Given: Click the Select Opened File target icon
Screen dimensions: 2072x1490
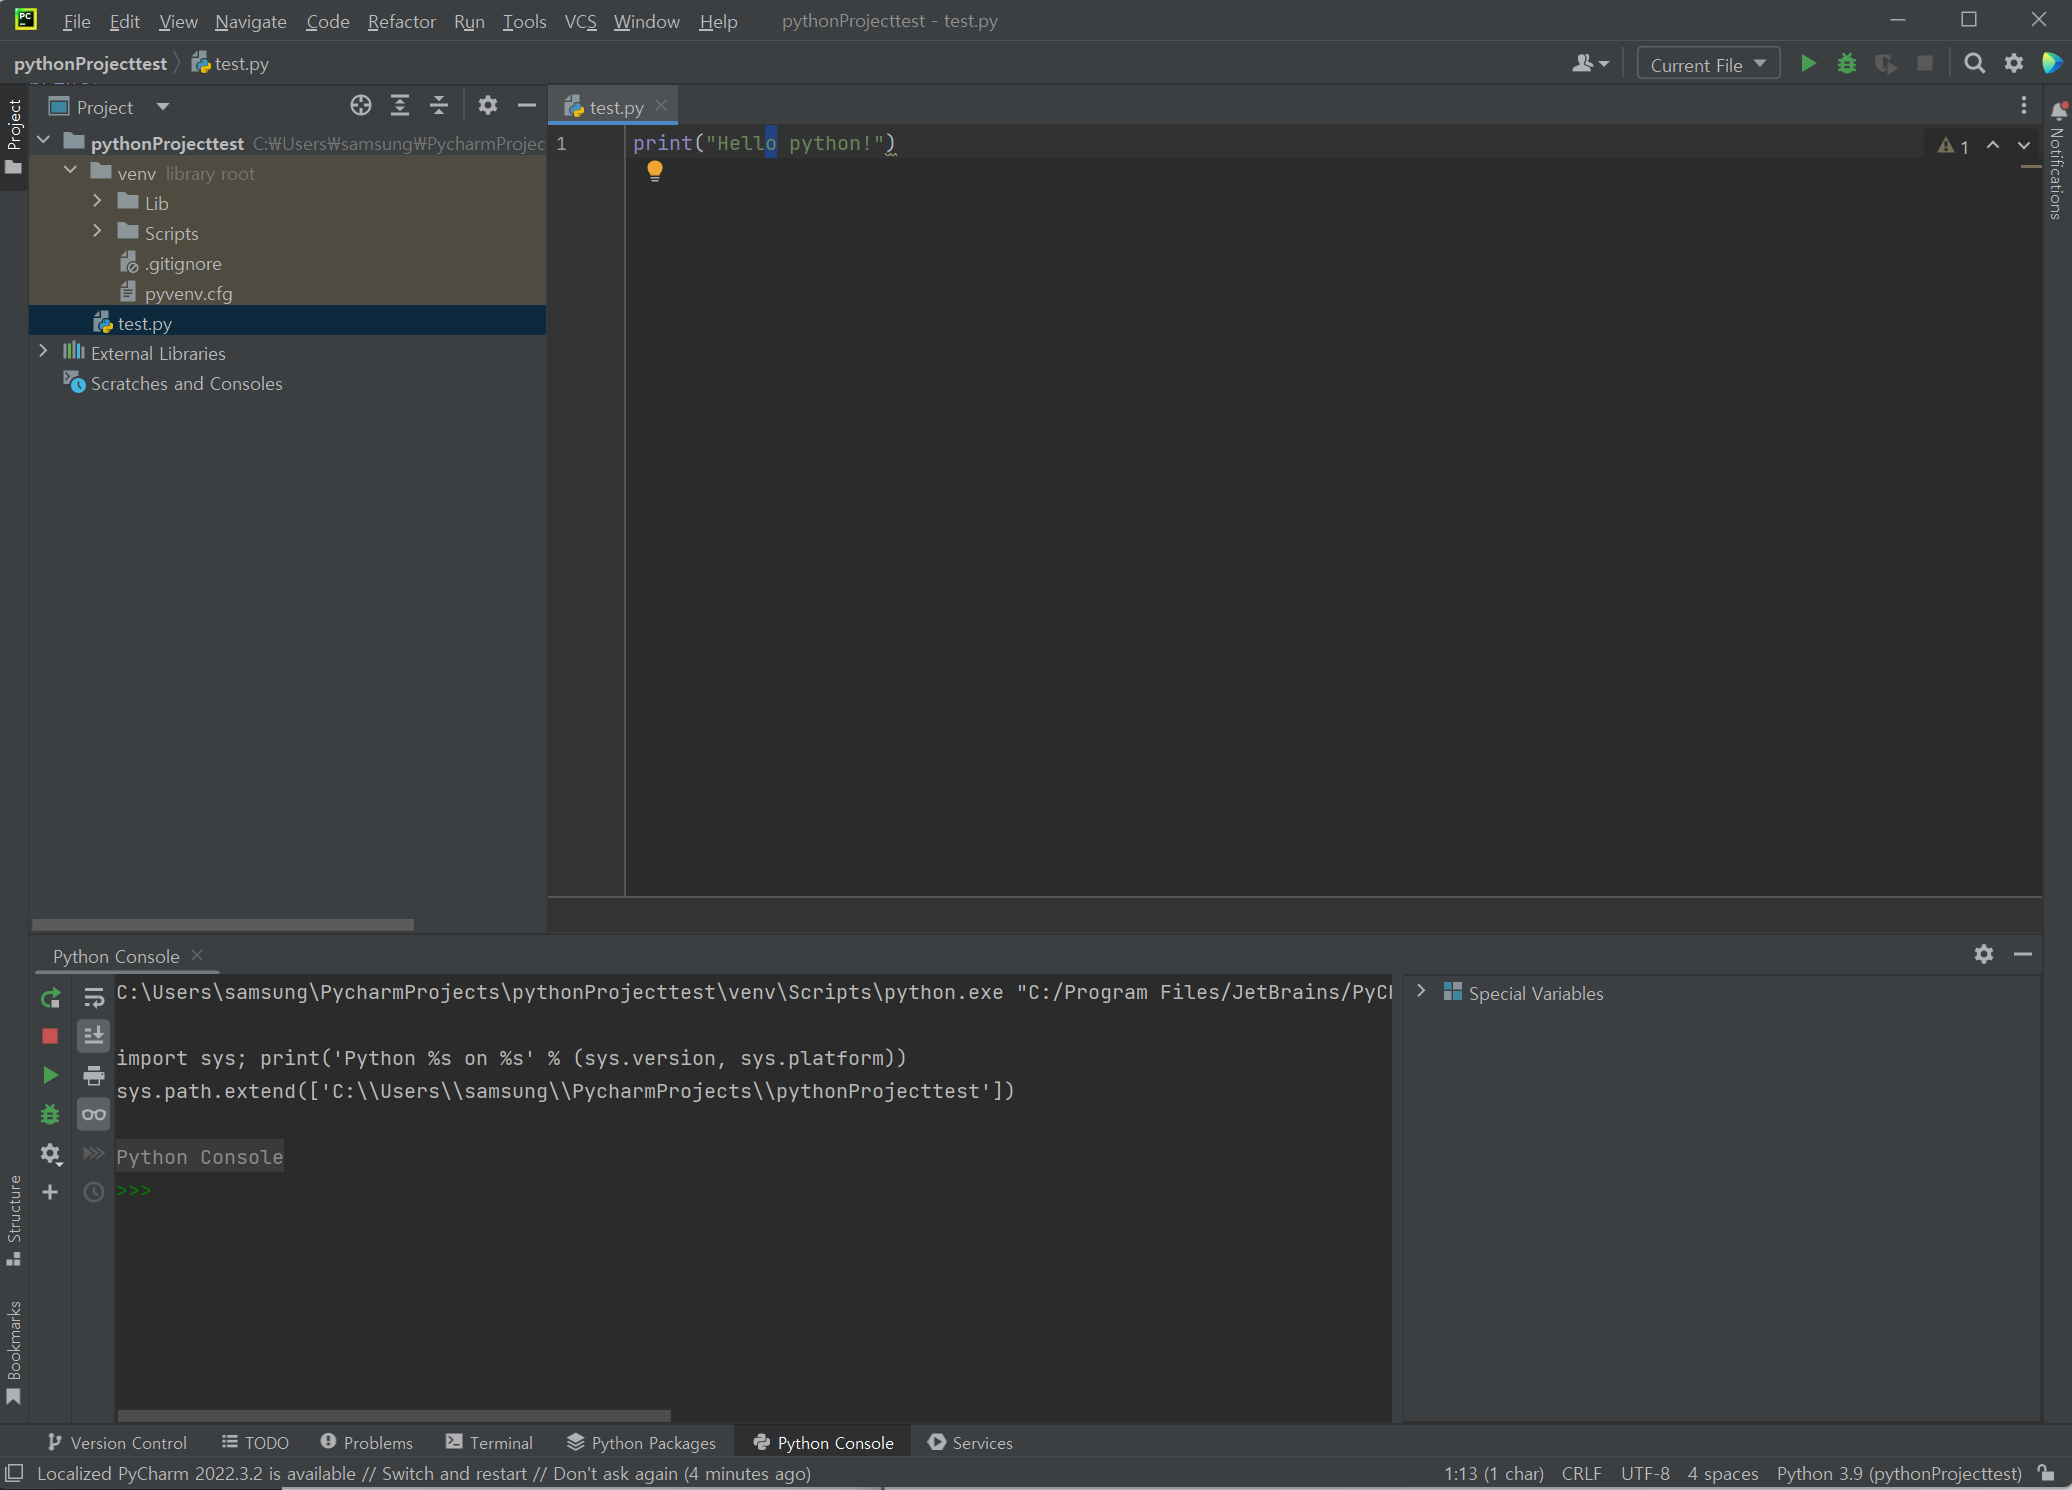Looking at the screenshot, I should (361, 106).
